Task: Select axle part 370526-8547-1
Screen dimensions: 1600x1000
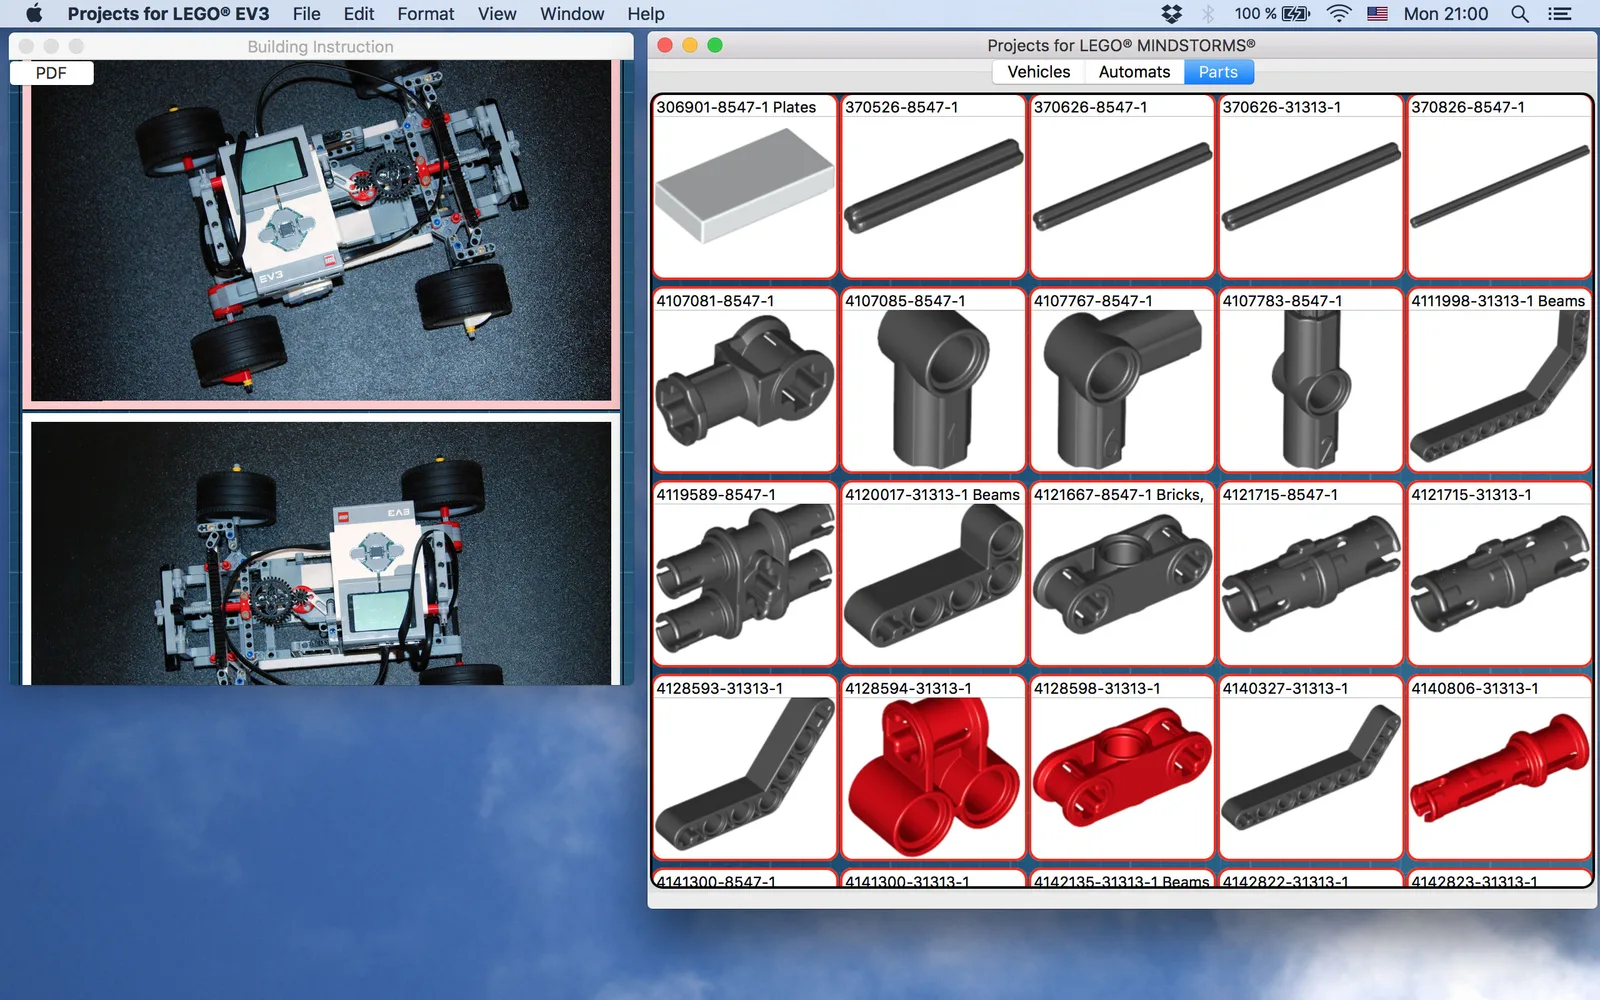Action: pyautogui.click(x=933, y=187)
